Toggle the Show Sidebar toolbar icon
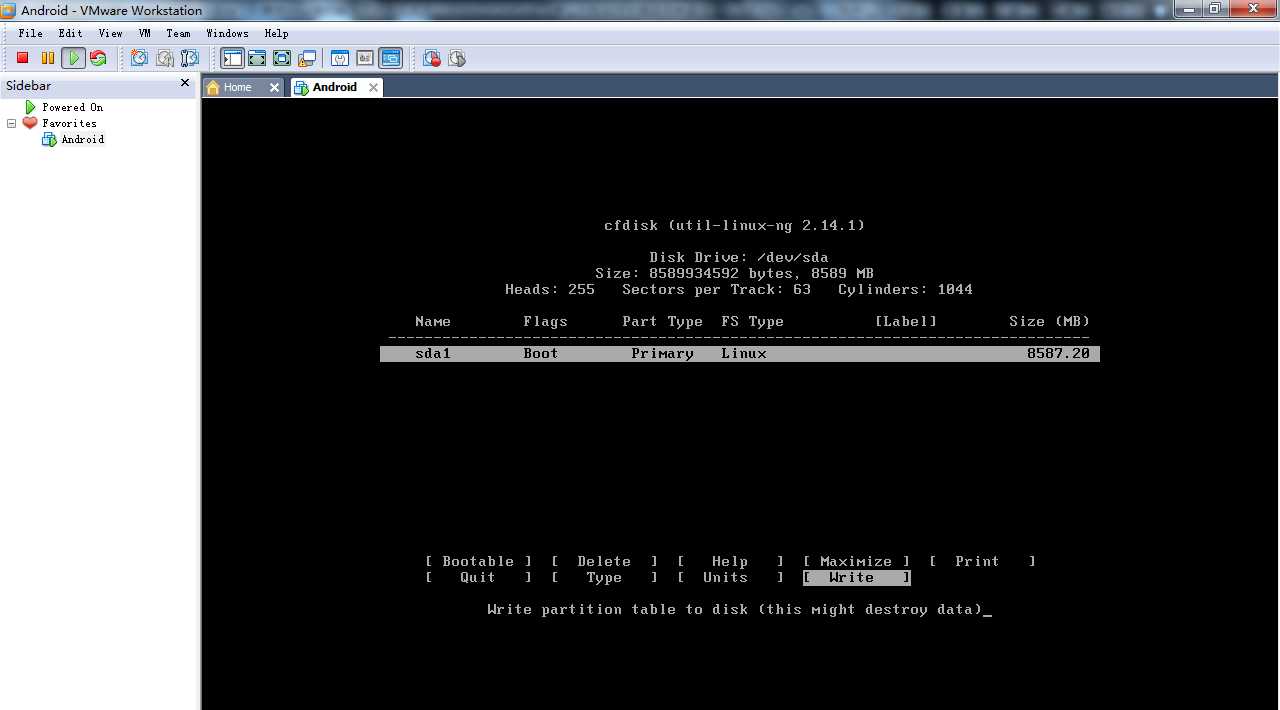The height and width of the screenshot is (710, 1280). coord(232,58)
